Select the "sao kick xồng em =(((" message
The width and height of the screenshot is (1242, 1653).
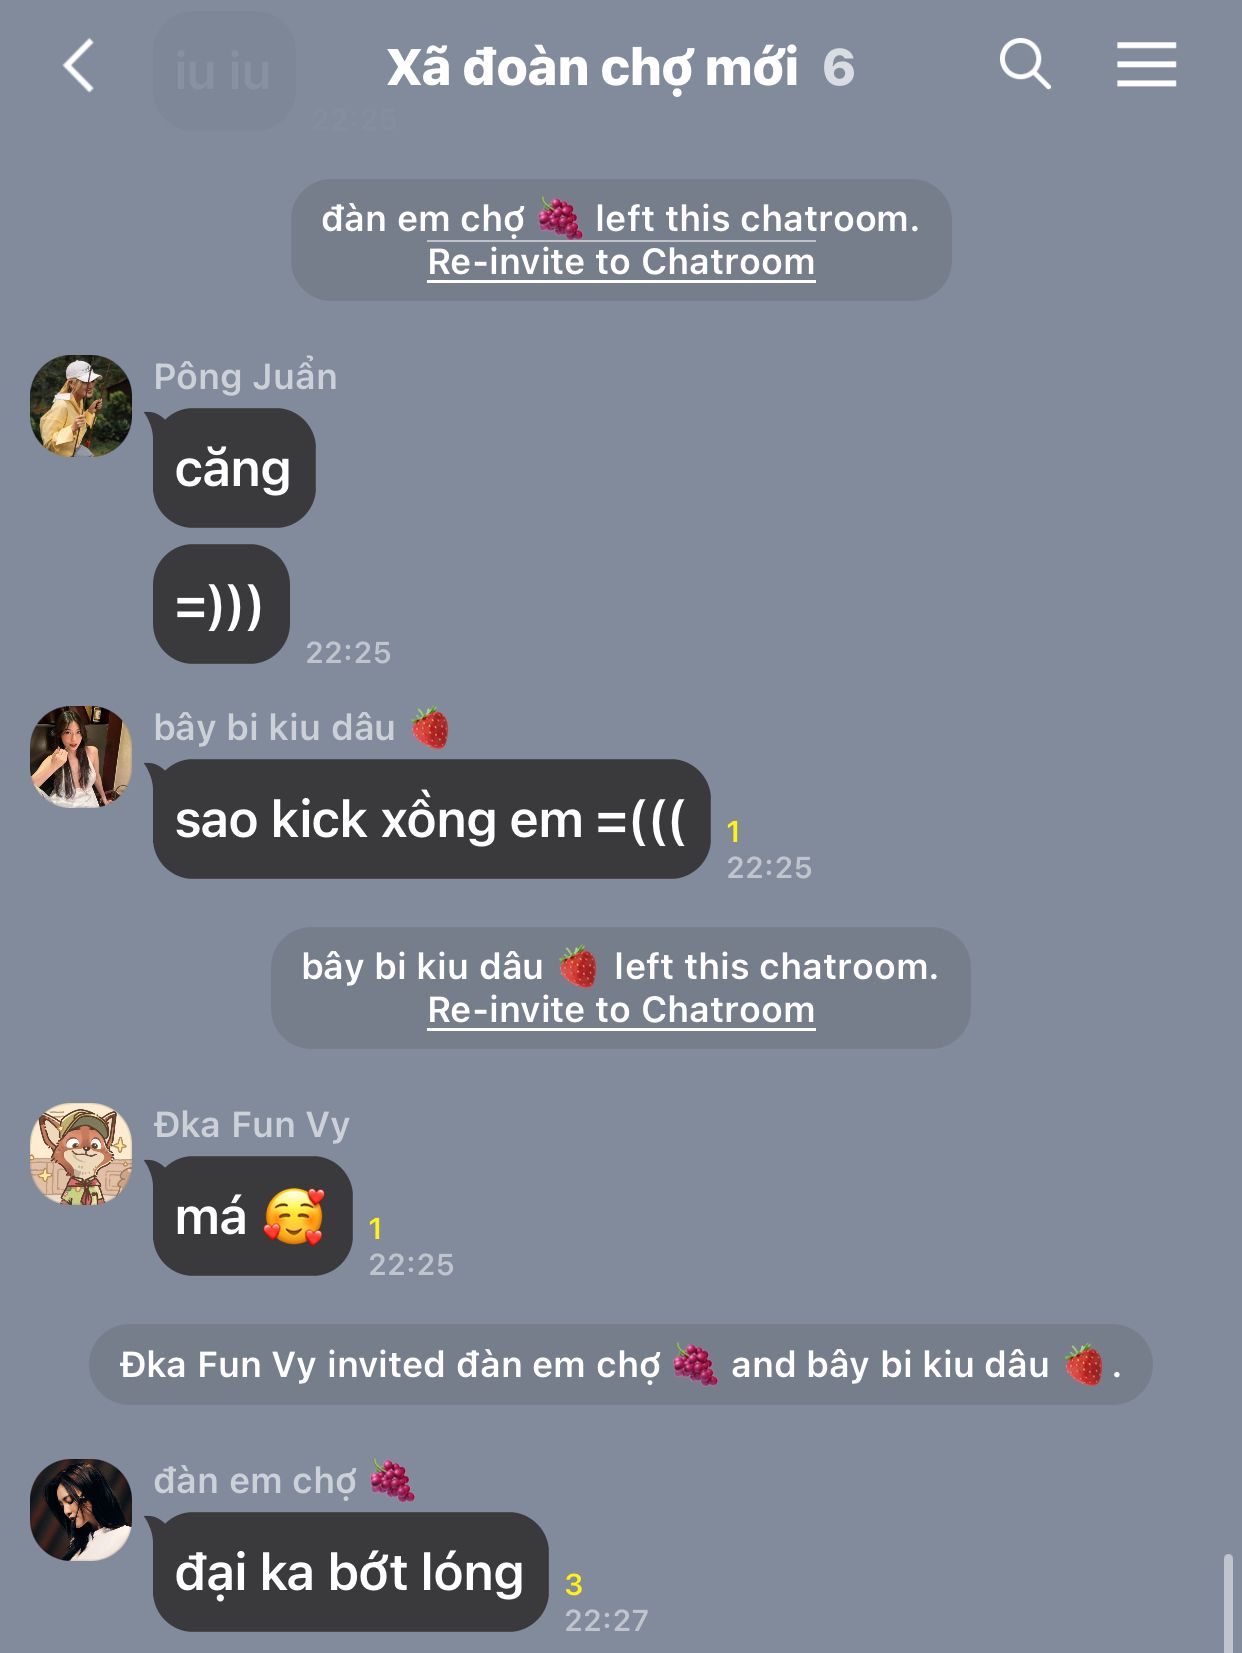[431, 819]
